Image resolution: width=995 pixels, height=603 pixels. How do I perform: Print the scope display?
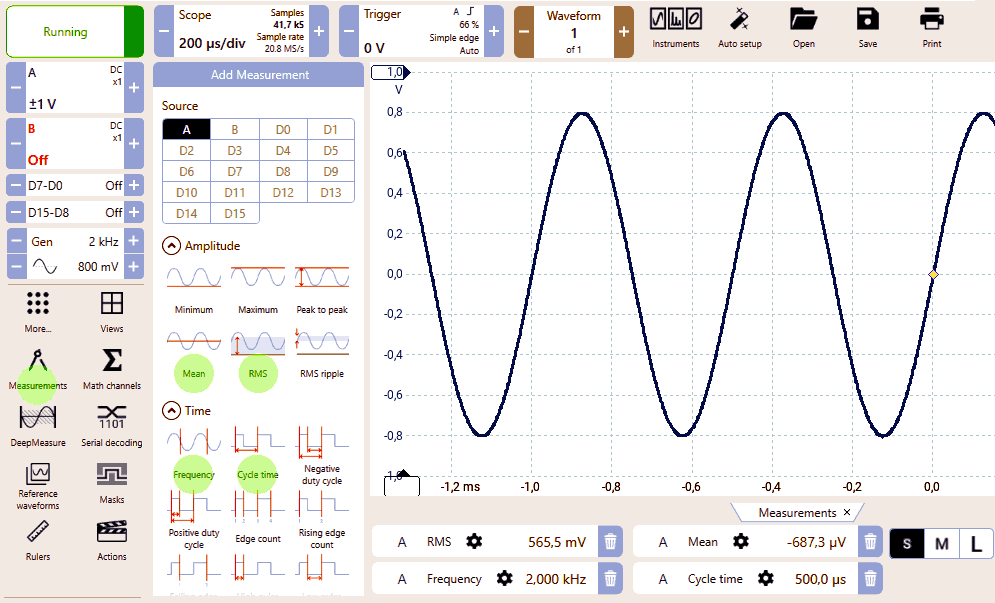click(932, 29)
